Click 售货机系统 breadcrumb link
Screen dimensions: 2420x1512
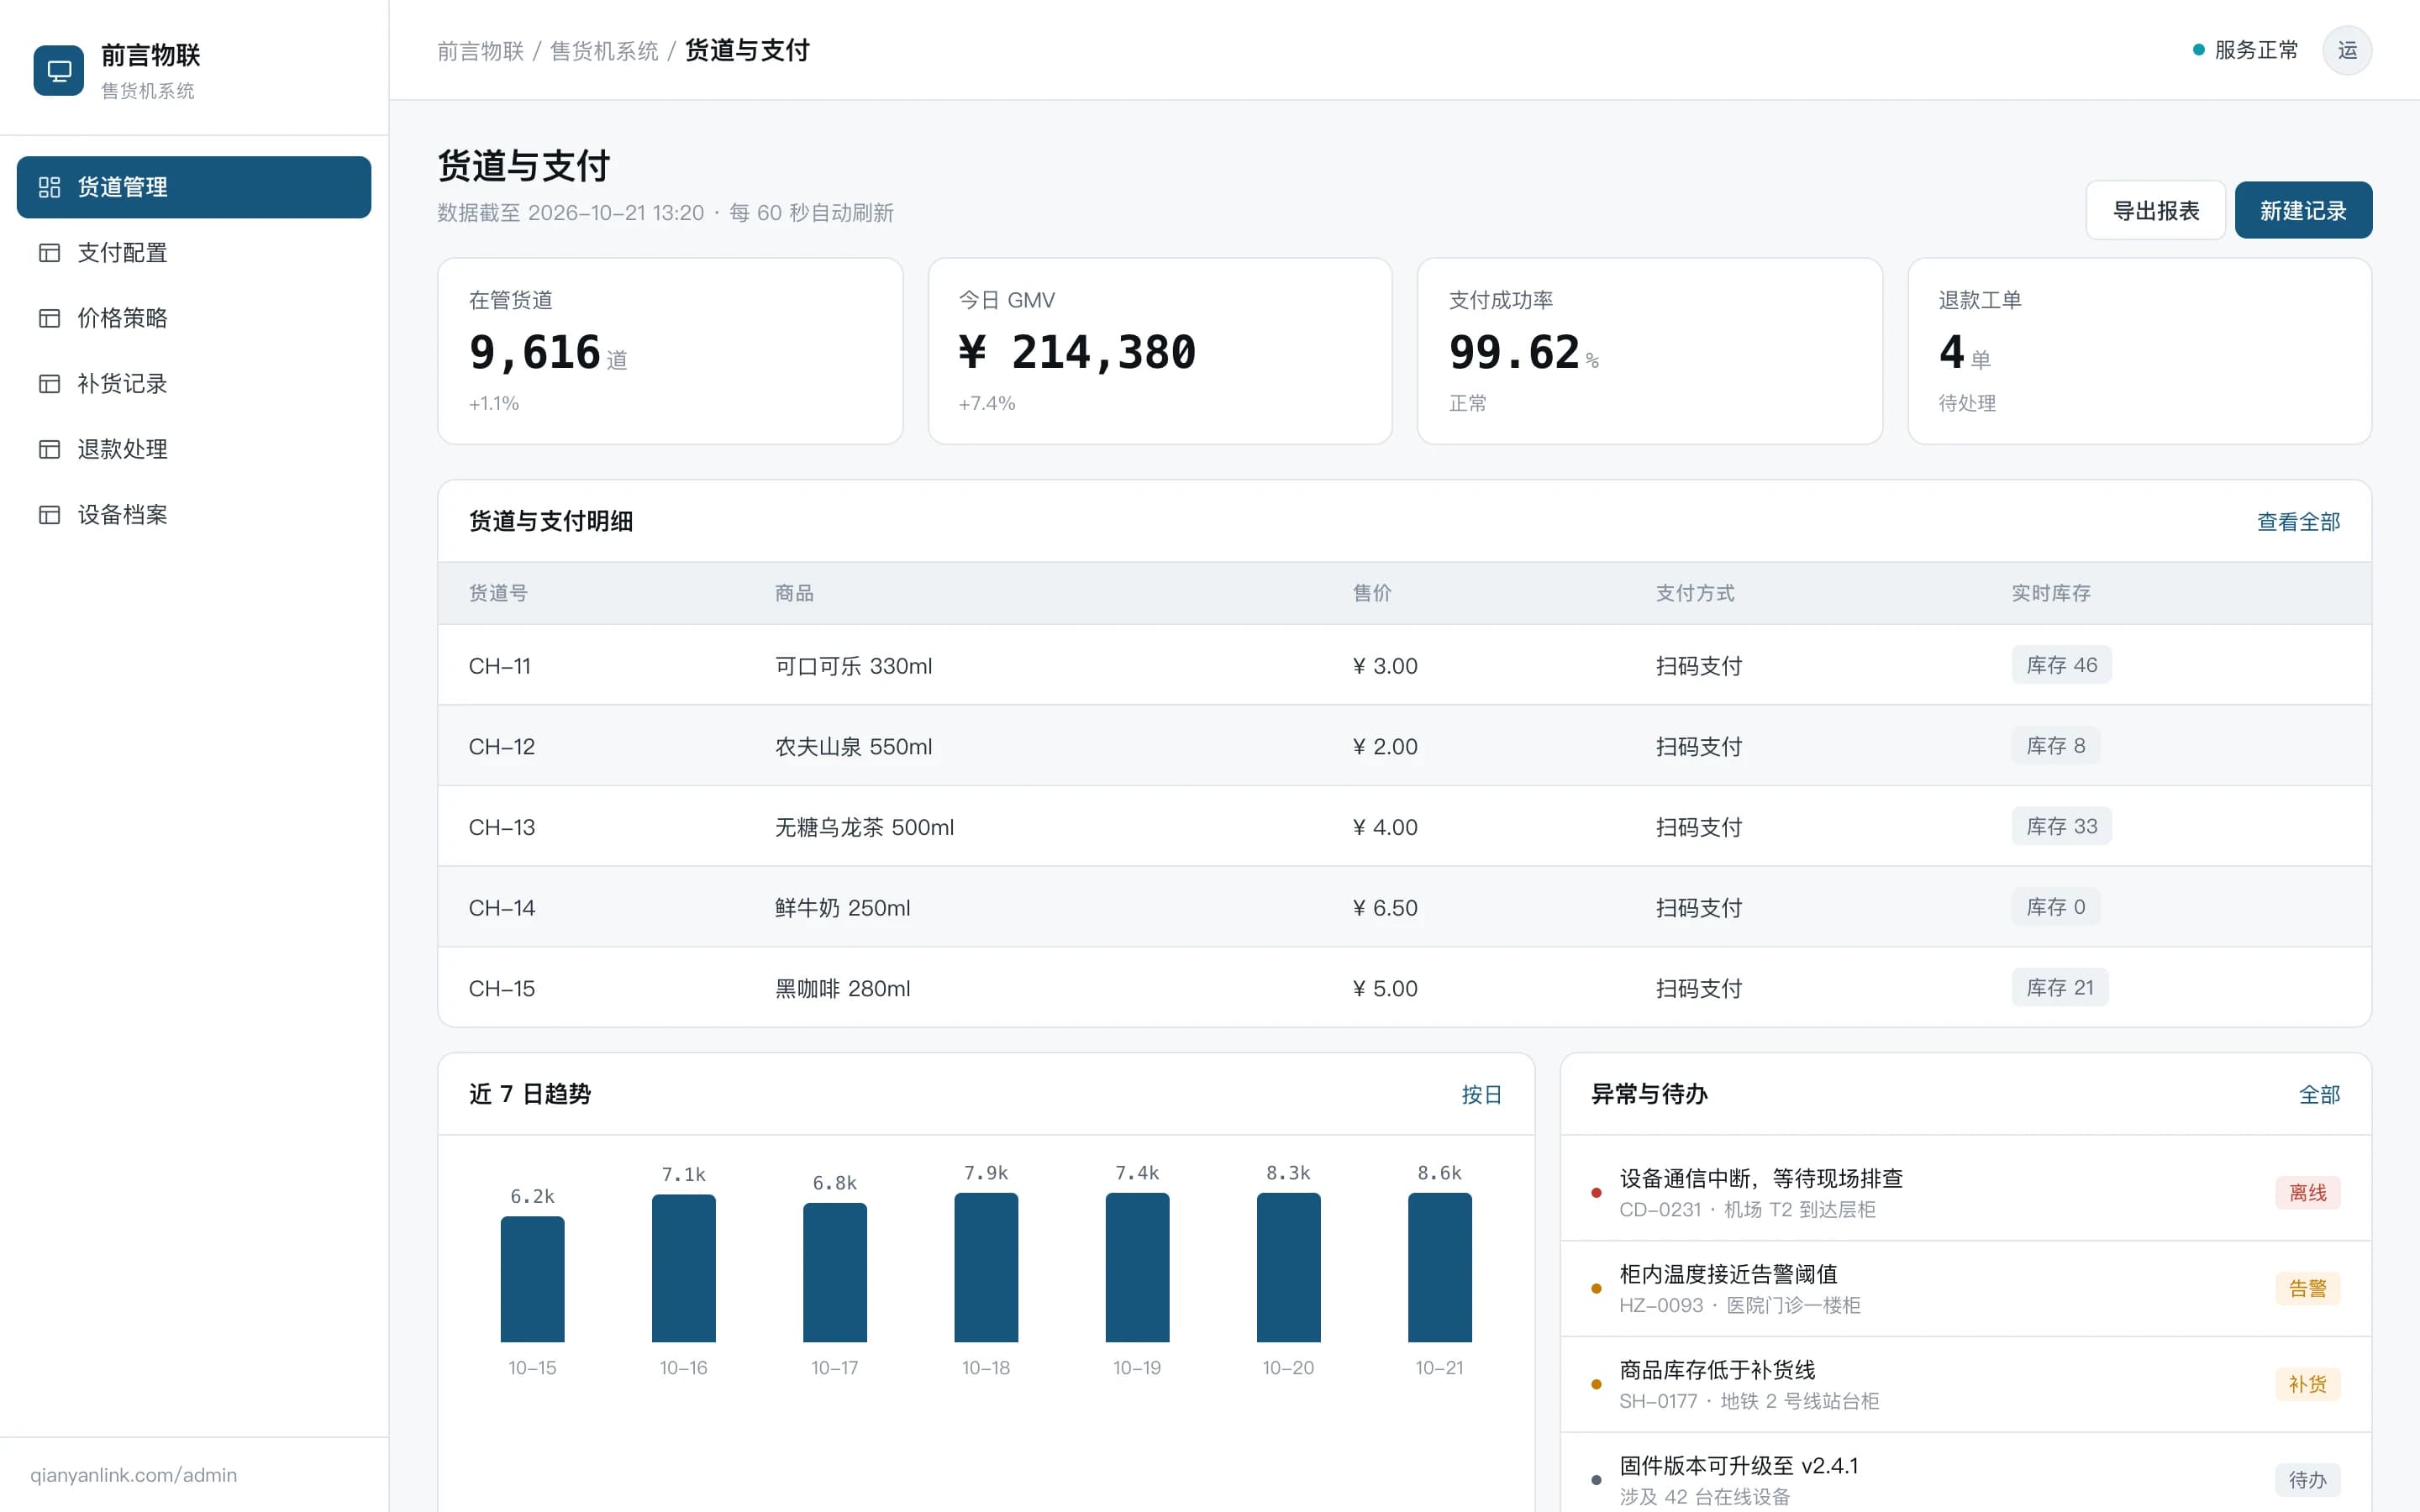604,51
